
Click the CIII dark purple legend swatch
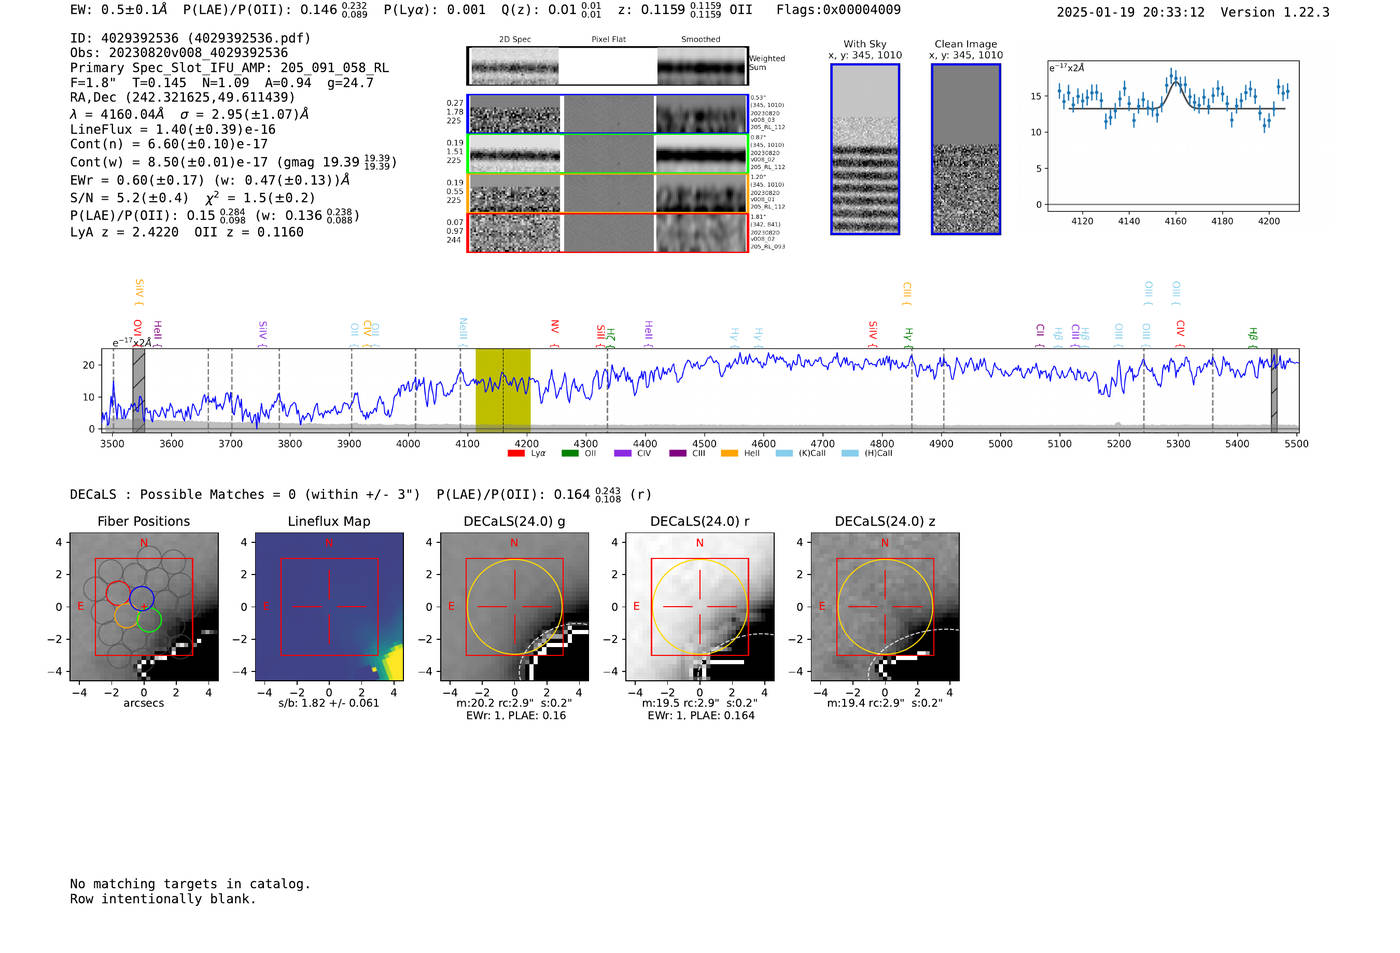[x=677, y=454]
